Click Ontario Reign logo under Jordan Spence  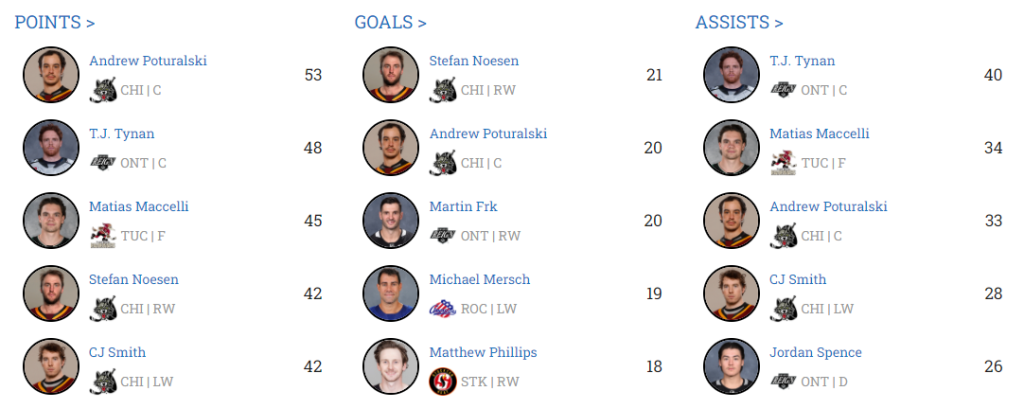783,381
